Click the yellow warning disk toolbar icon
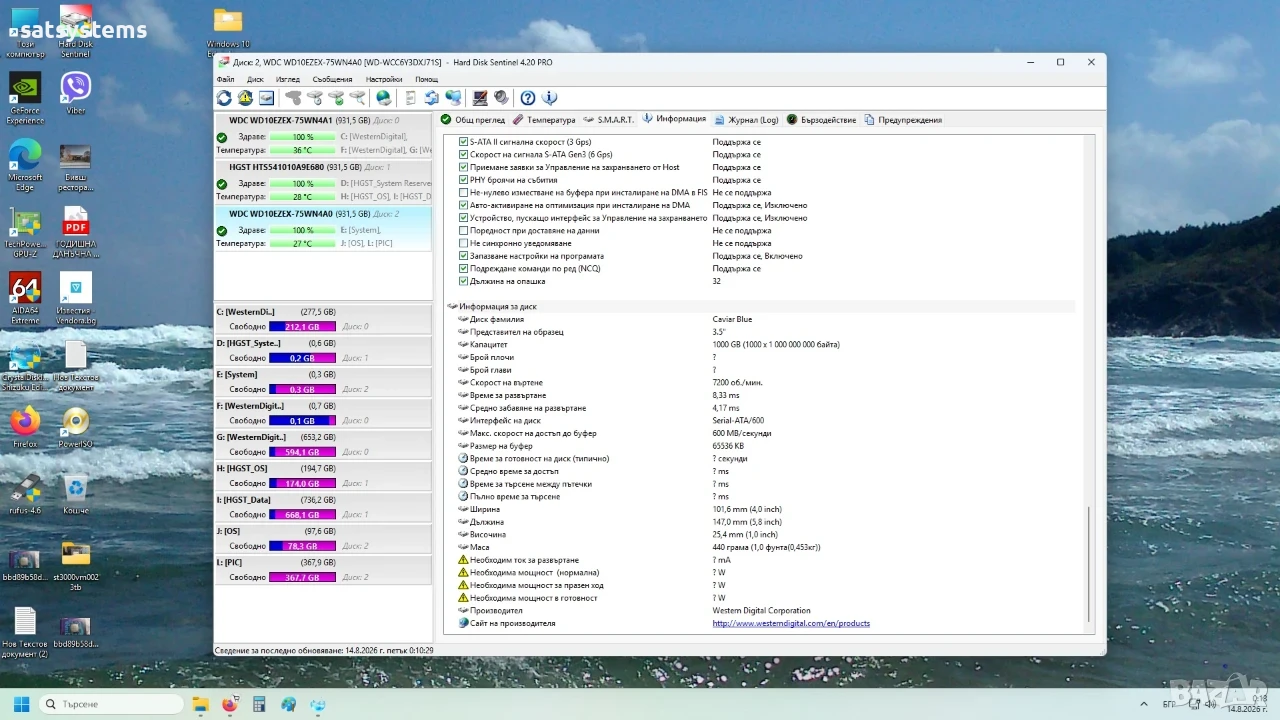1280x720 pixels. 245,98
